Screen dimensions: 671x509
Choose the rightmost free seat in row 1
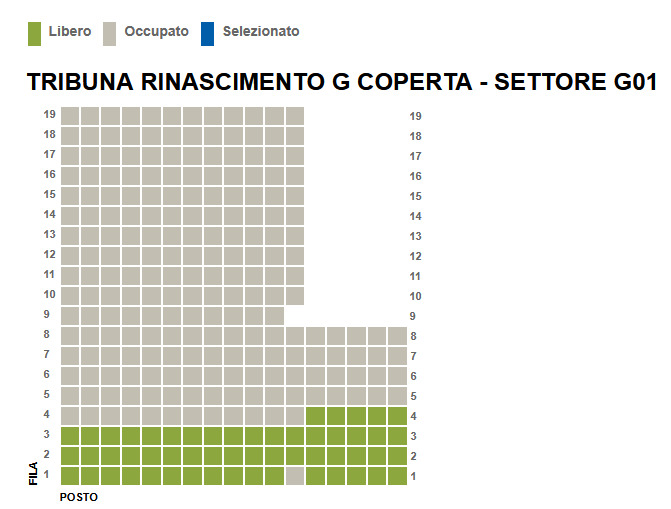pyautogui.click(x=397, y=476)
